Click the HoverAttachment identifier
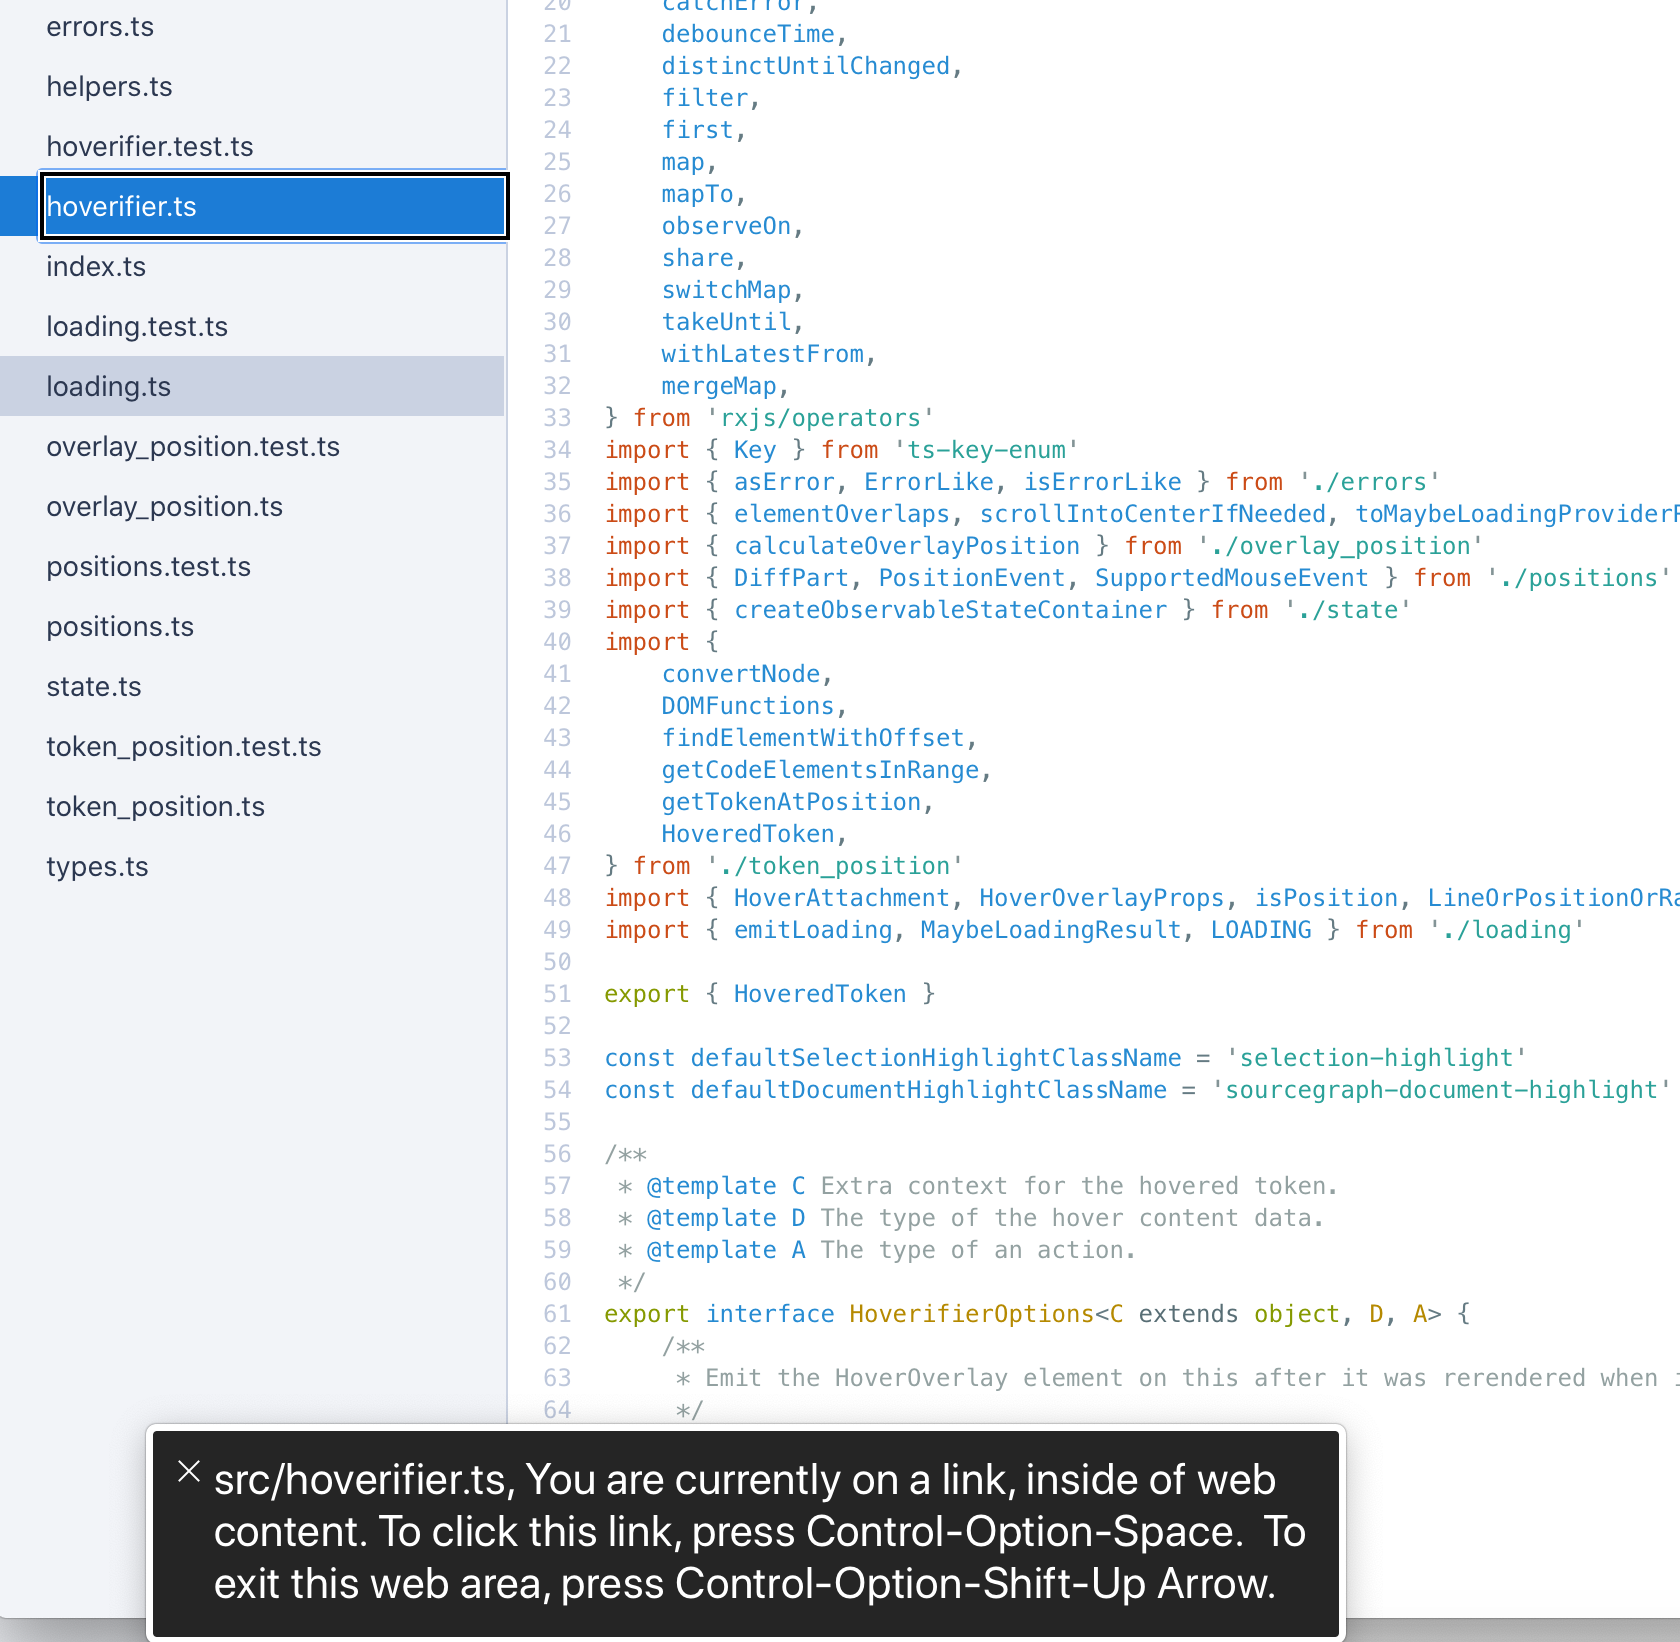The height and width of the screenshot is (1642, 1680). pyautogui.click(x=842, y=898)
